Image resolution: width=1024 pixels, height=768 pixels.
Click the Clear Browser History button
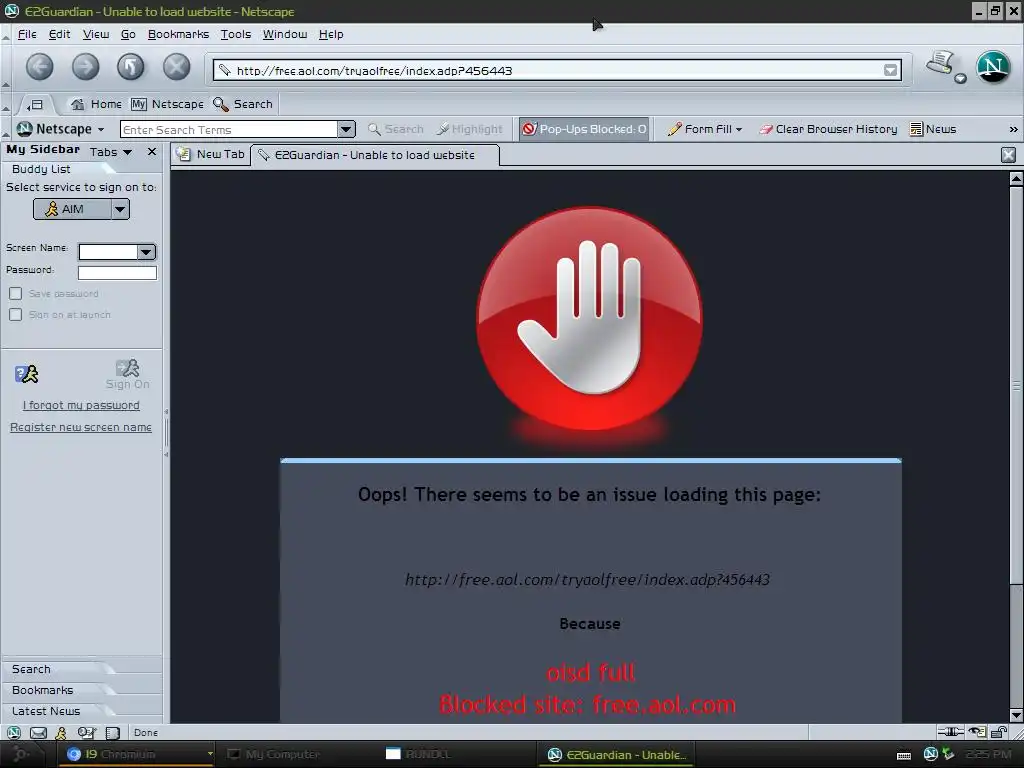(828, 129)
